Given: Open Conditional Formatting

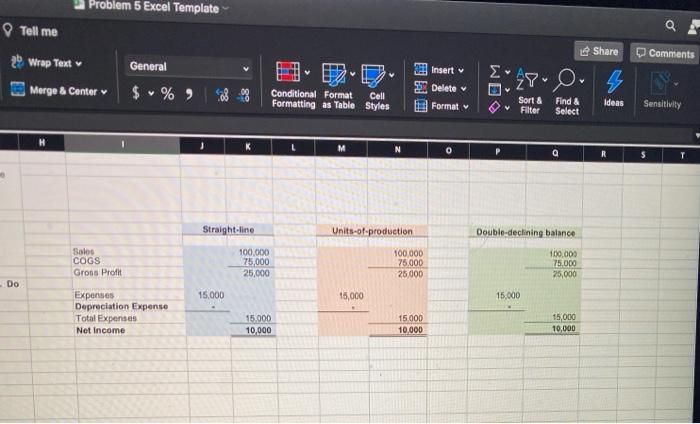Looking at the screenshot, I should (x=293, y=85).
